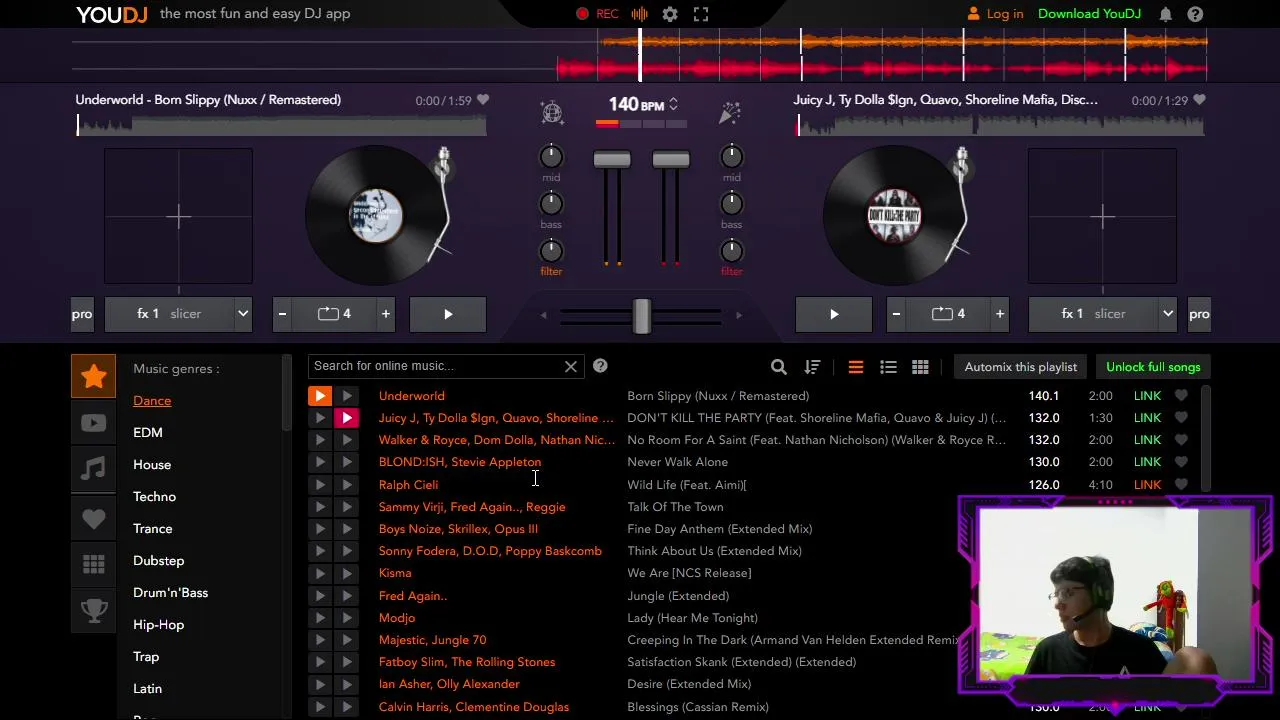1280x720 pixels.
Task: Switch to detailed list view
Action: (x=856, y=367)
